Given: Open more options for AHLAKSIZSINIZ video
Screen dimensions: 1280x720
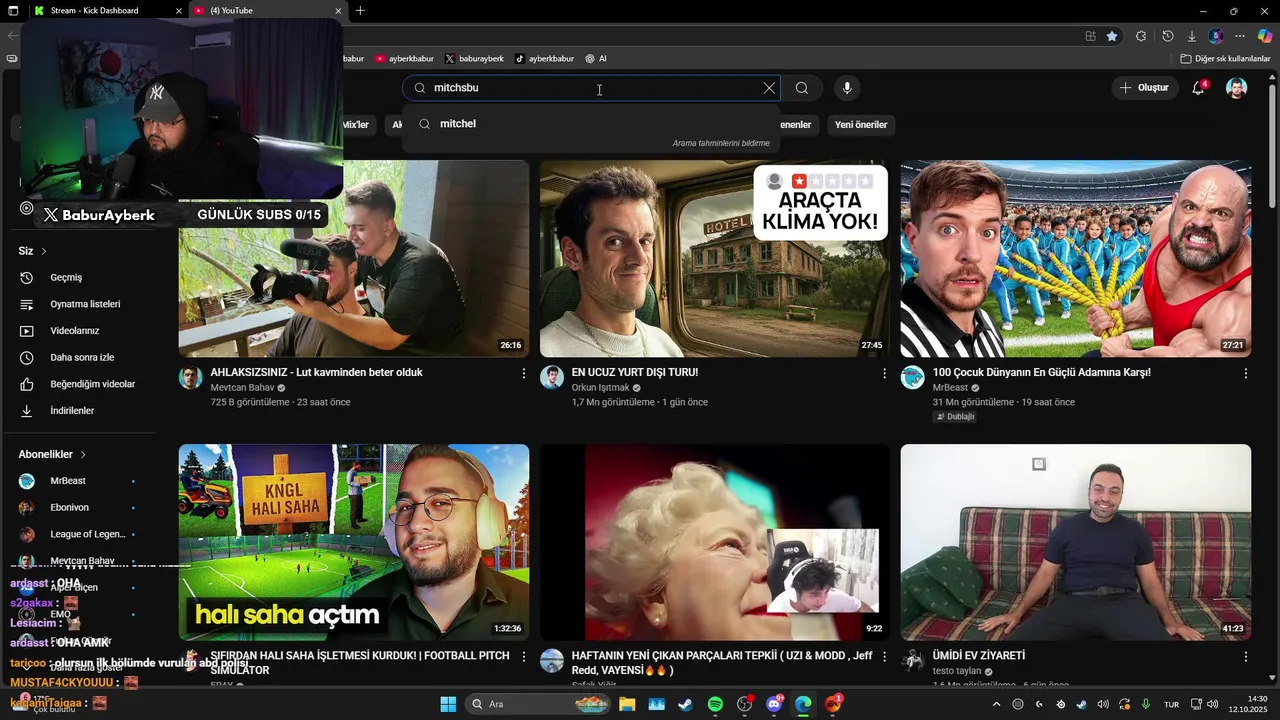Looking at the screenshot, I should pyautogui.click(x=523, y=373).
